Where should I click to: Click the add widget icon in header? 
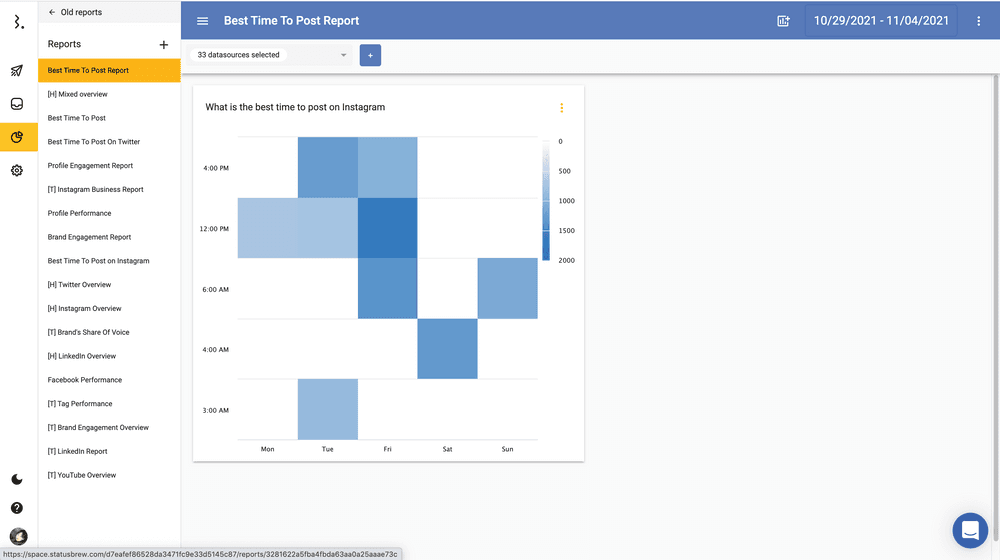(783, 21)
